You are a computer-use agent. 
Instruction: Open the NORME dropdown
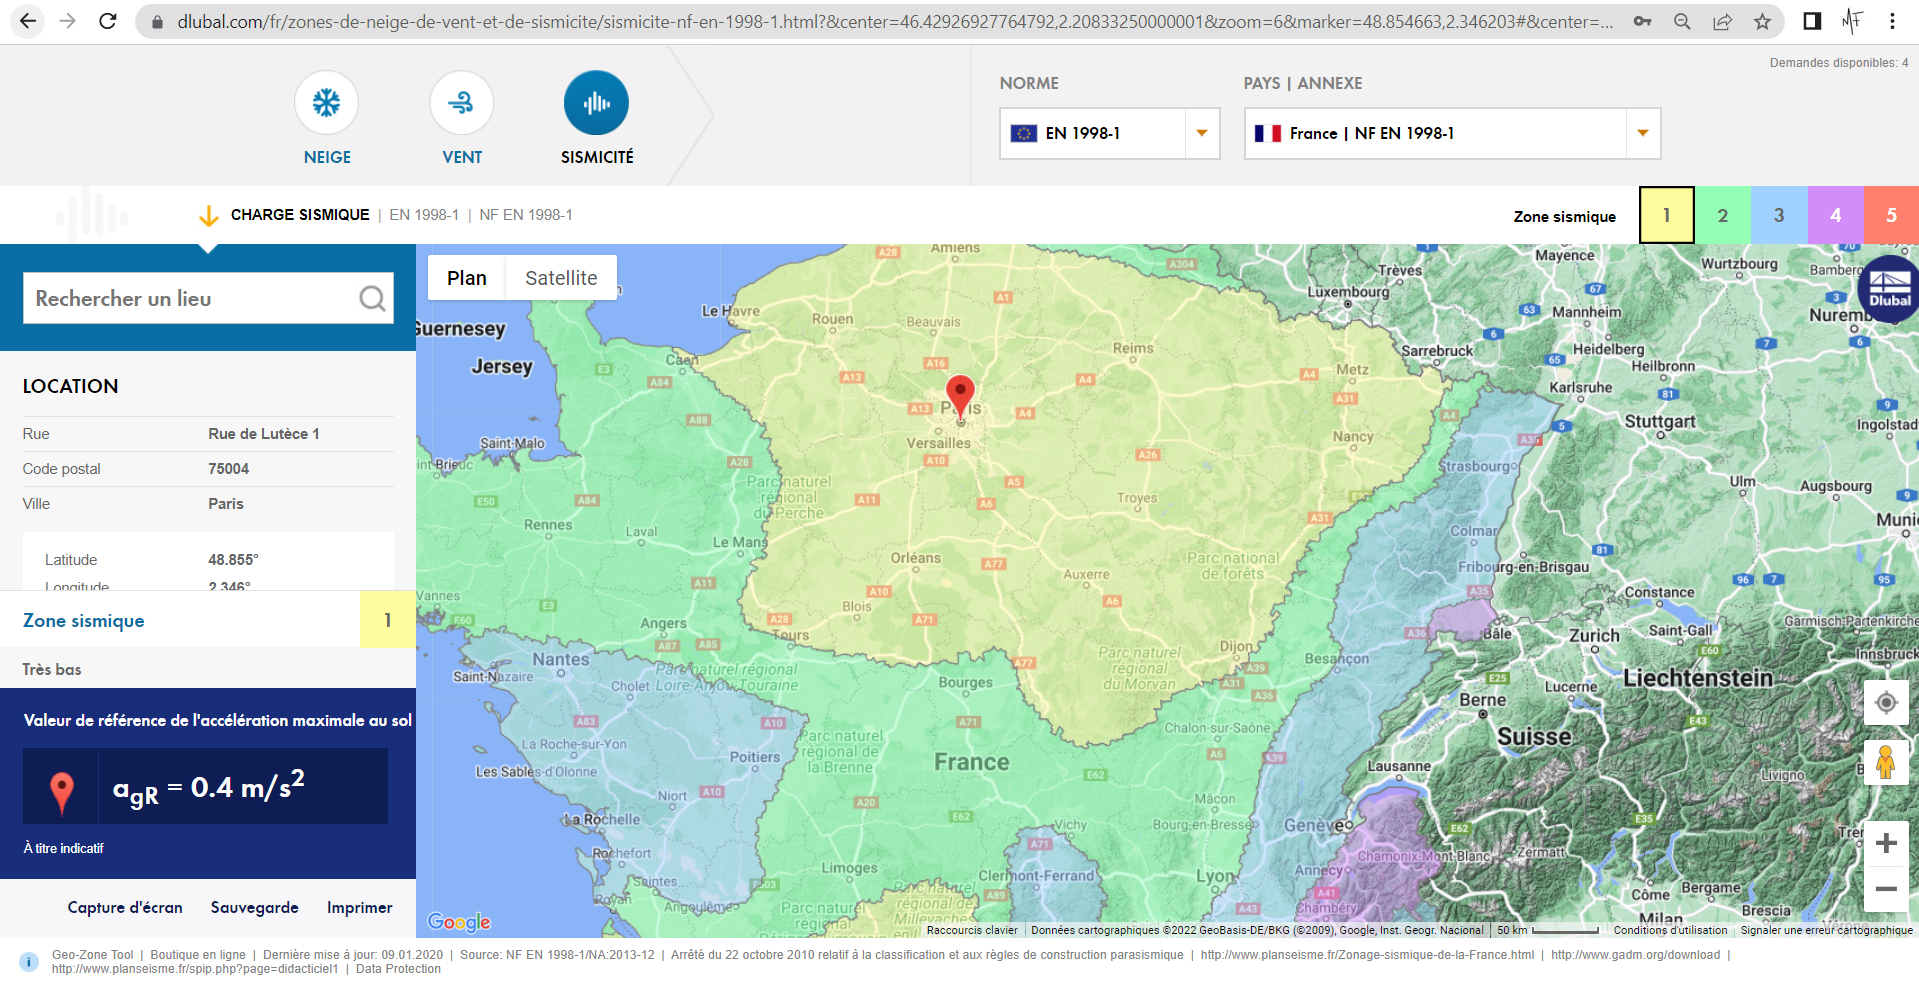[x=1200, y=133]
